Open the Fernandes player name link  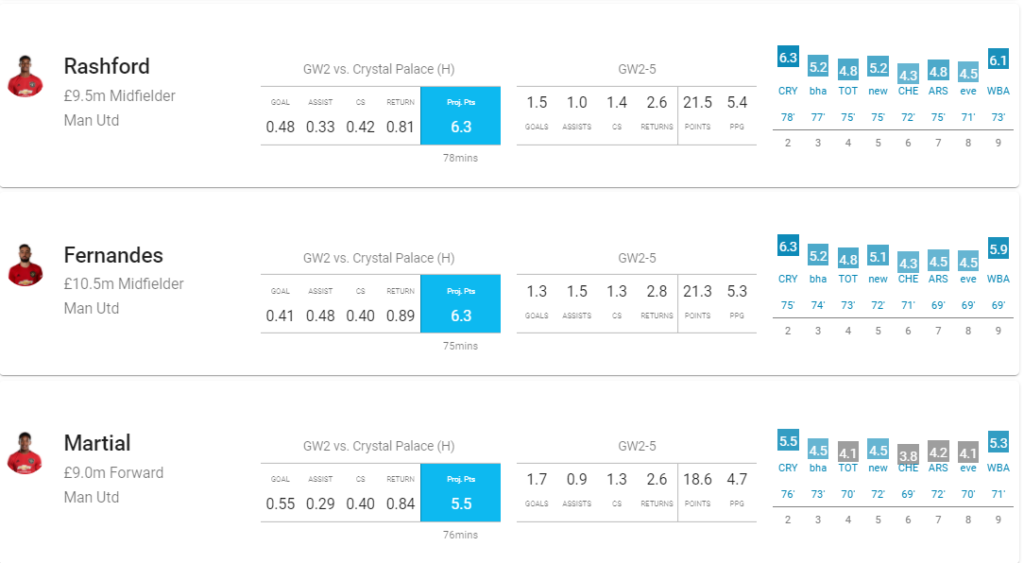[x=113, y=255]
